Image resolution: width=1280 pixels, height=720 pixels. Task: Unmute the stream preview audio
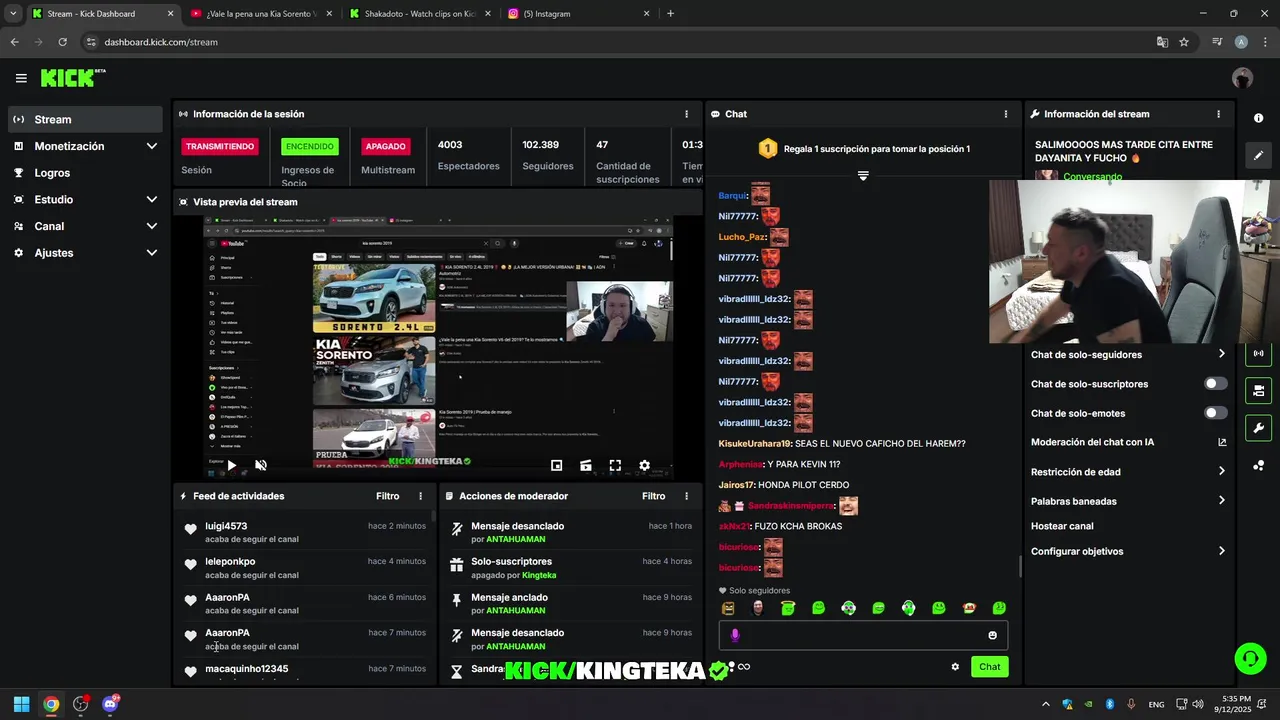click(261, 465)
